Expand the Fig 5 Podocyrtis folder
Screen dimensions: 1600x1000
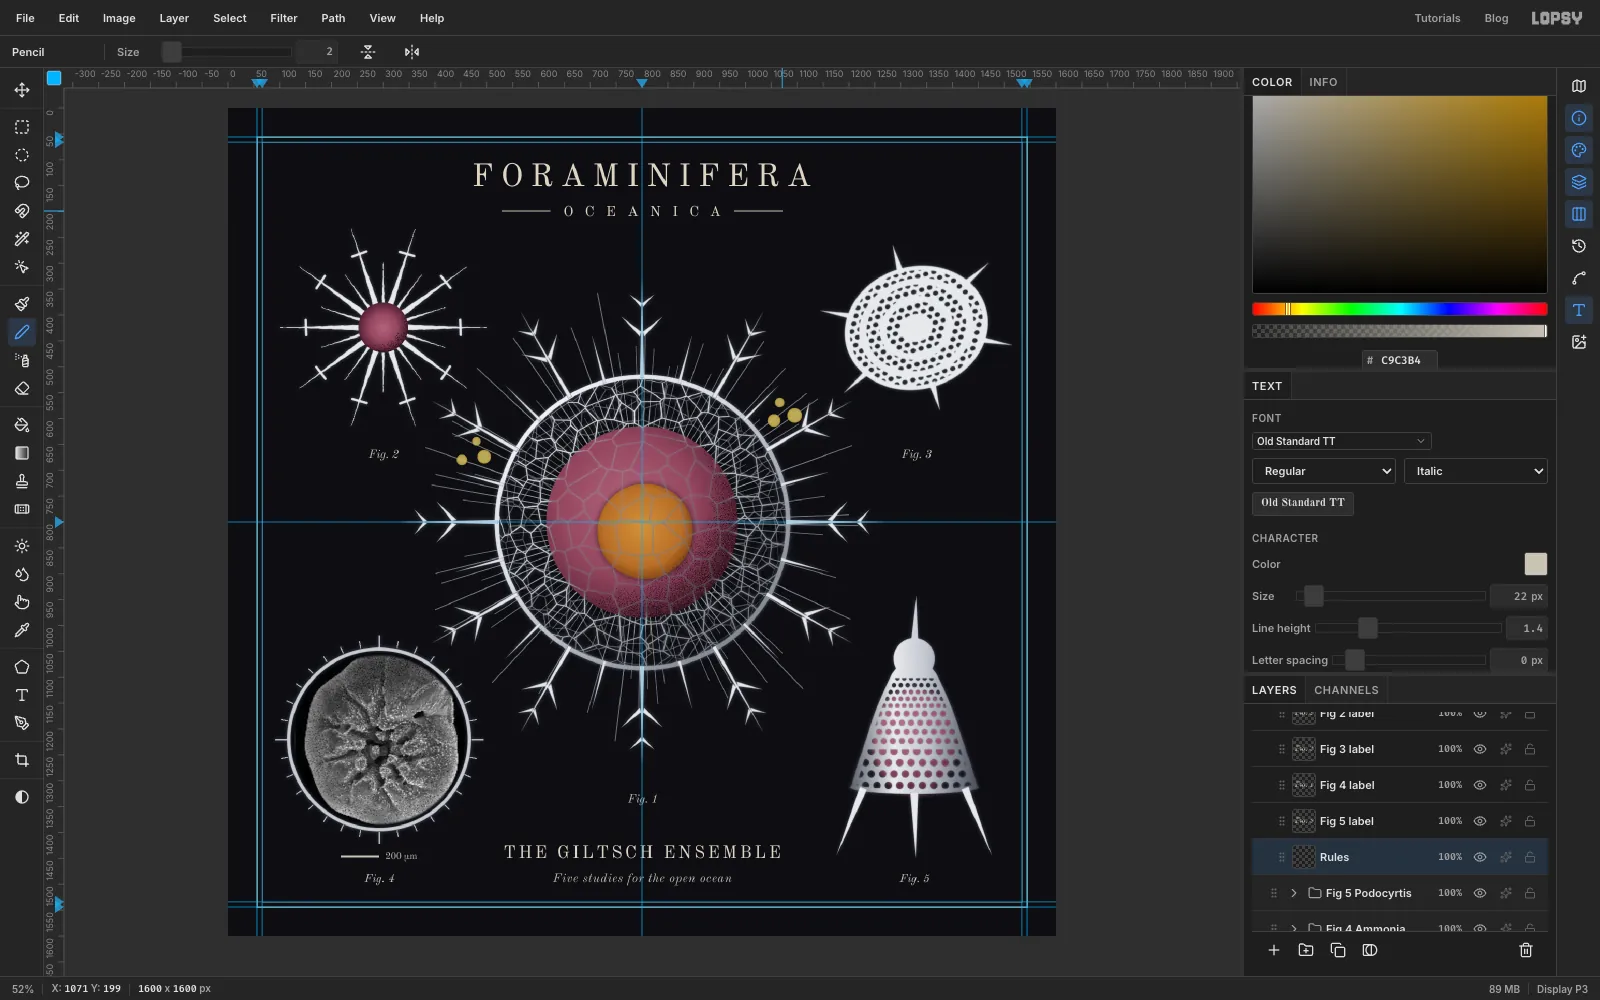1294,893
